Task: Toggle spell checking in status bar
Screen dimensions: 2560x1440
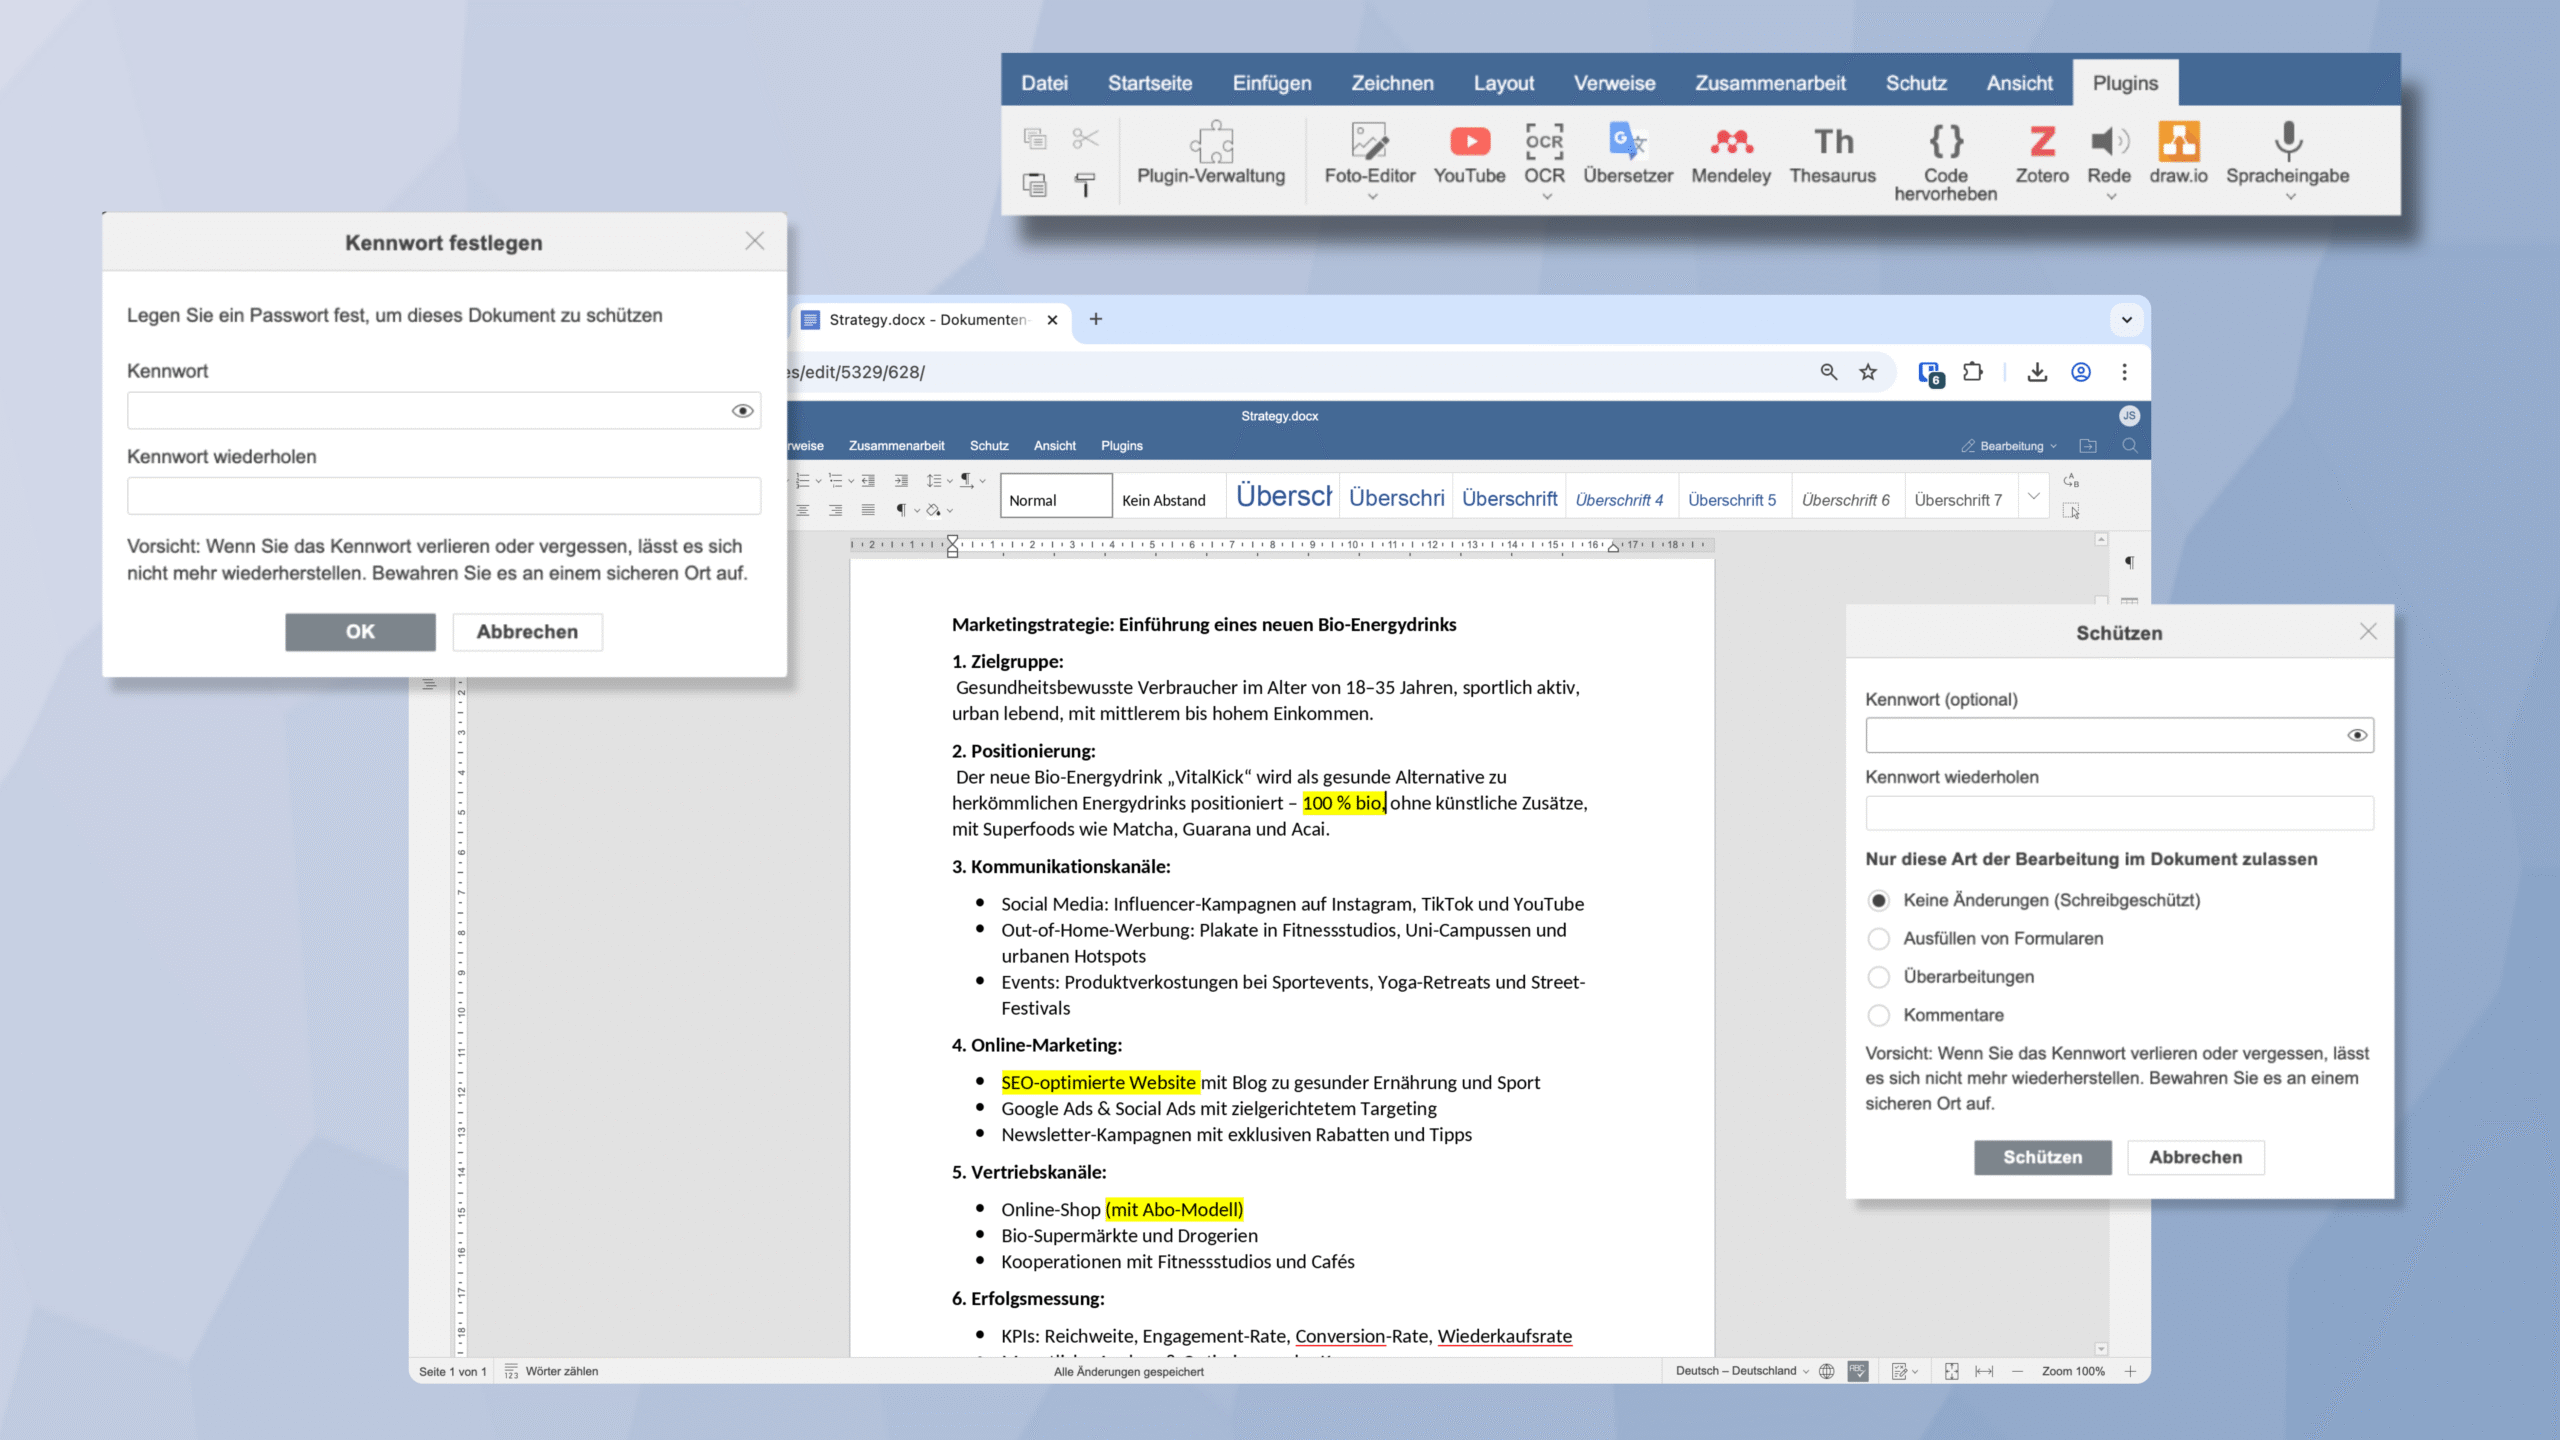Action: (x=1858, y=1371)
